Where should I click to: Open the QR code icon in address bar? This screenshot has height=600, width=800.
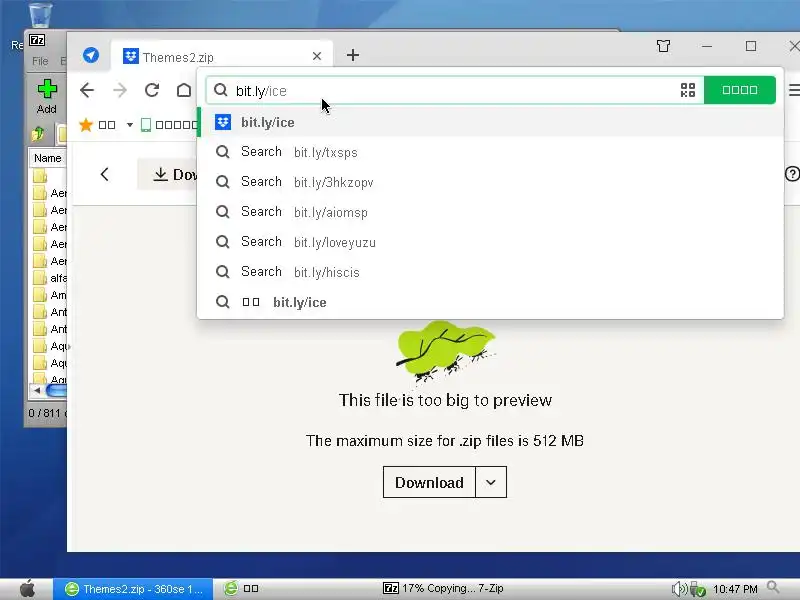coord(688,90)
